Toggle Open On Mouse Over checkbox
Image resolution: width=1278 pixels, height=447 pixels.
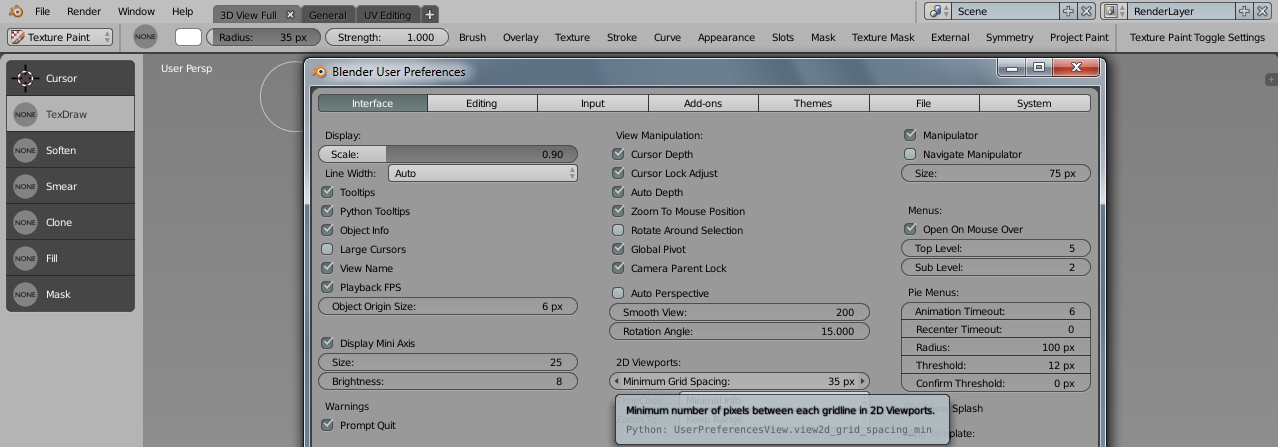coord(910,229)
